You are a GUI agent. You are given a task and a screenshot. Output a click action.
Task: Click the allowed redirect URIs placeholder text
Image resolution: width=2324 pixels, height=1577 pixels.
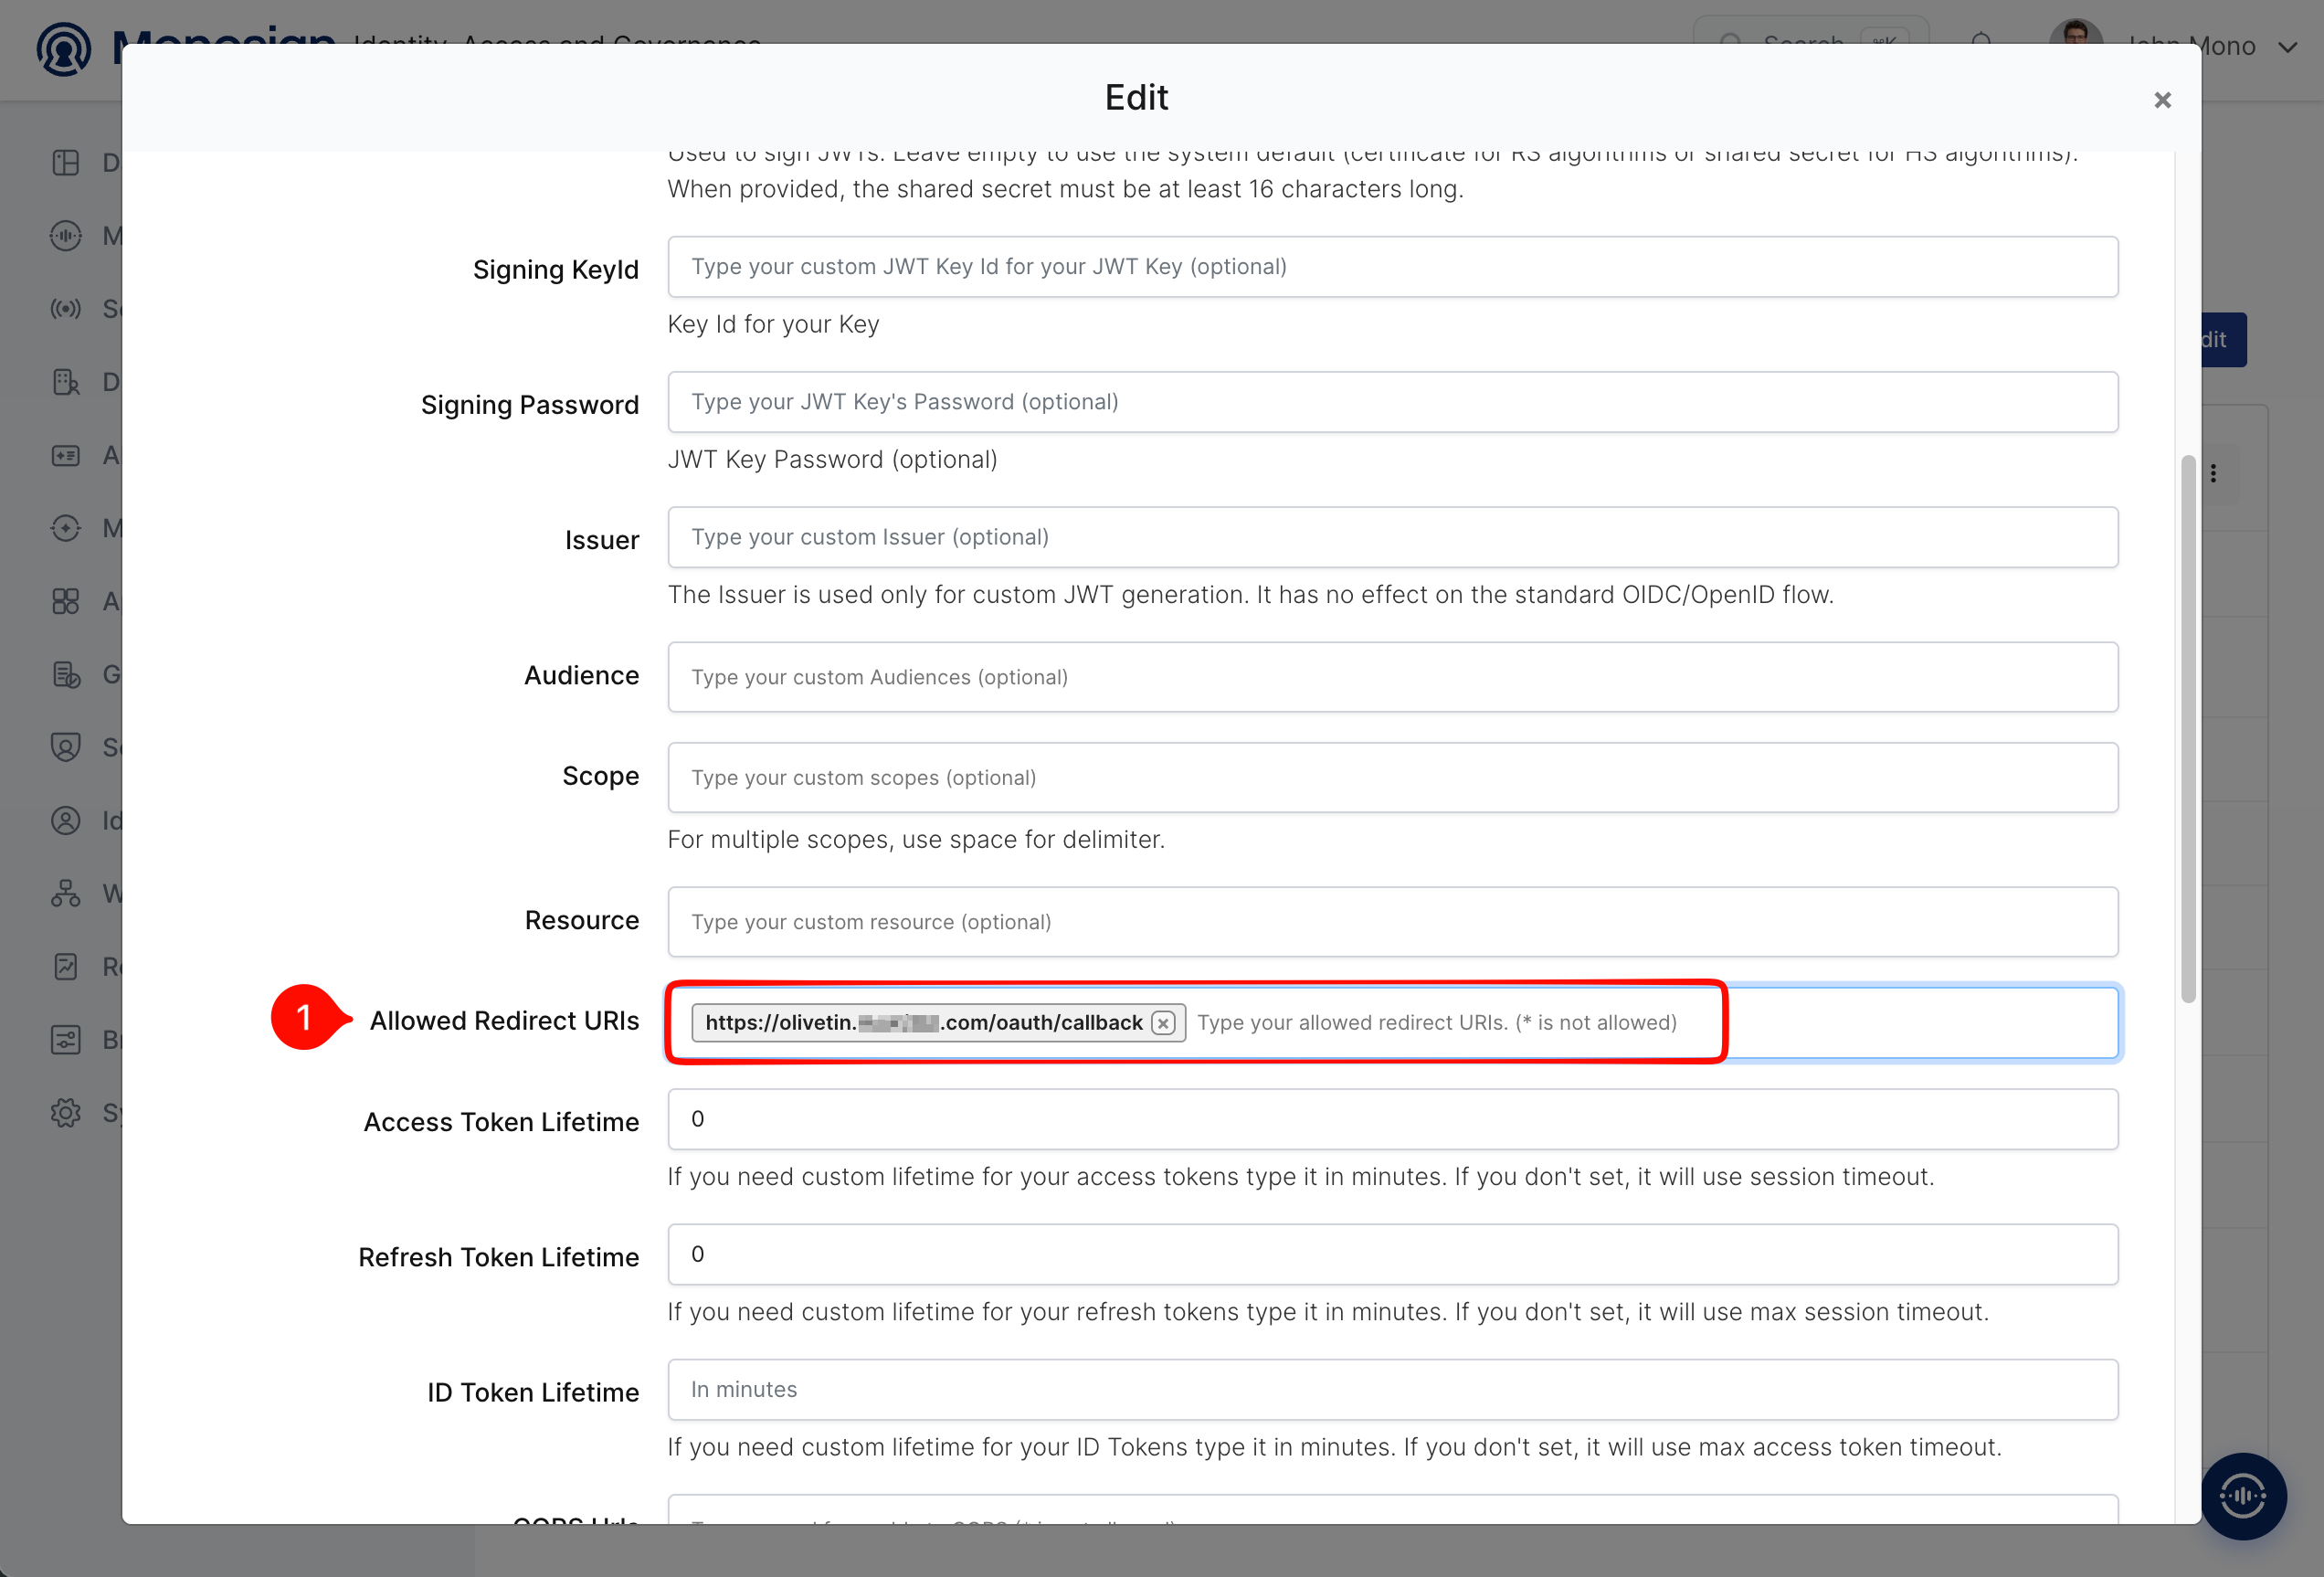pos(1437,1023)
